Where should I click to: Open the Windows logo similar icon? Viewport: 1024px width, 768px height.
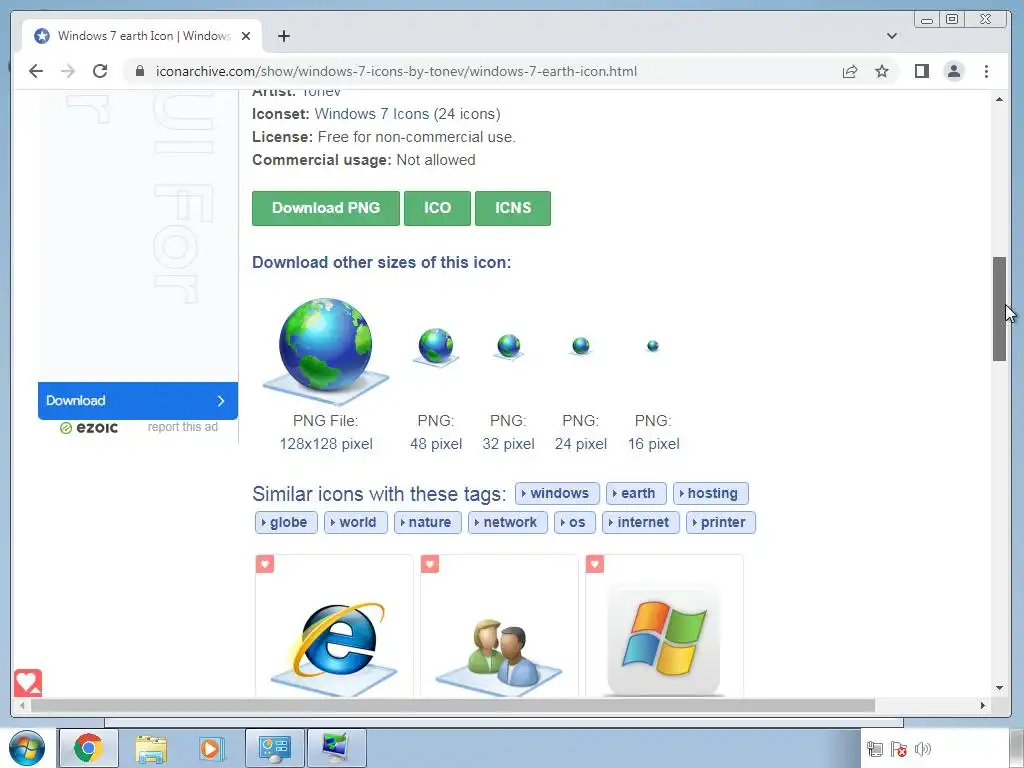664,640
